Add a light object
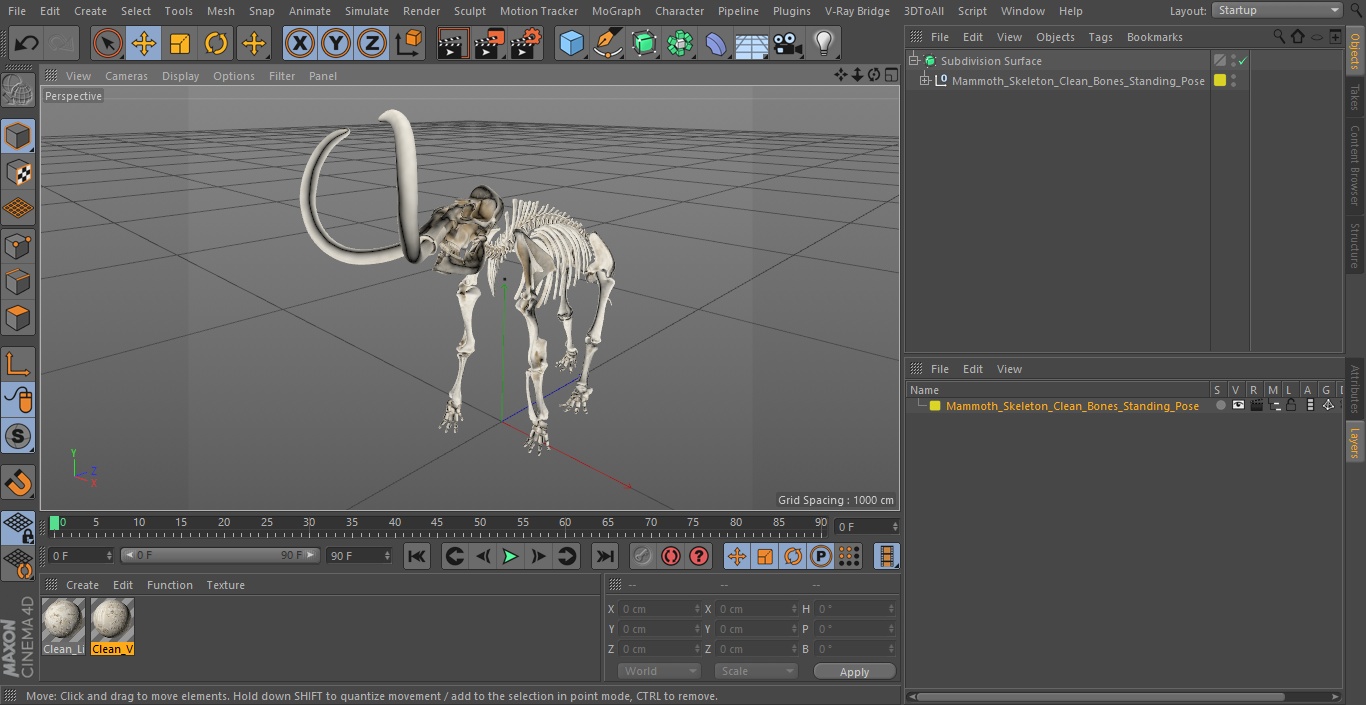This screenshot has height=705, width=1366. 824,43
